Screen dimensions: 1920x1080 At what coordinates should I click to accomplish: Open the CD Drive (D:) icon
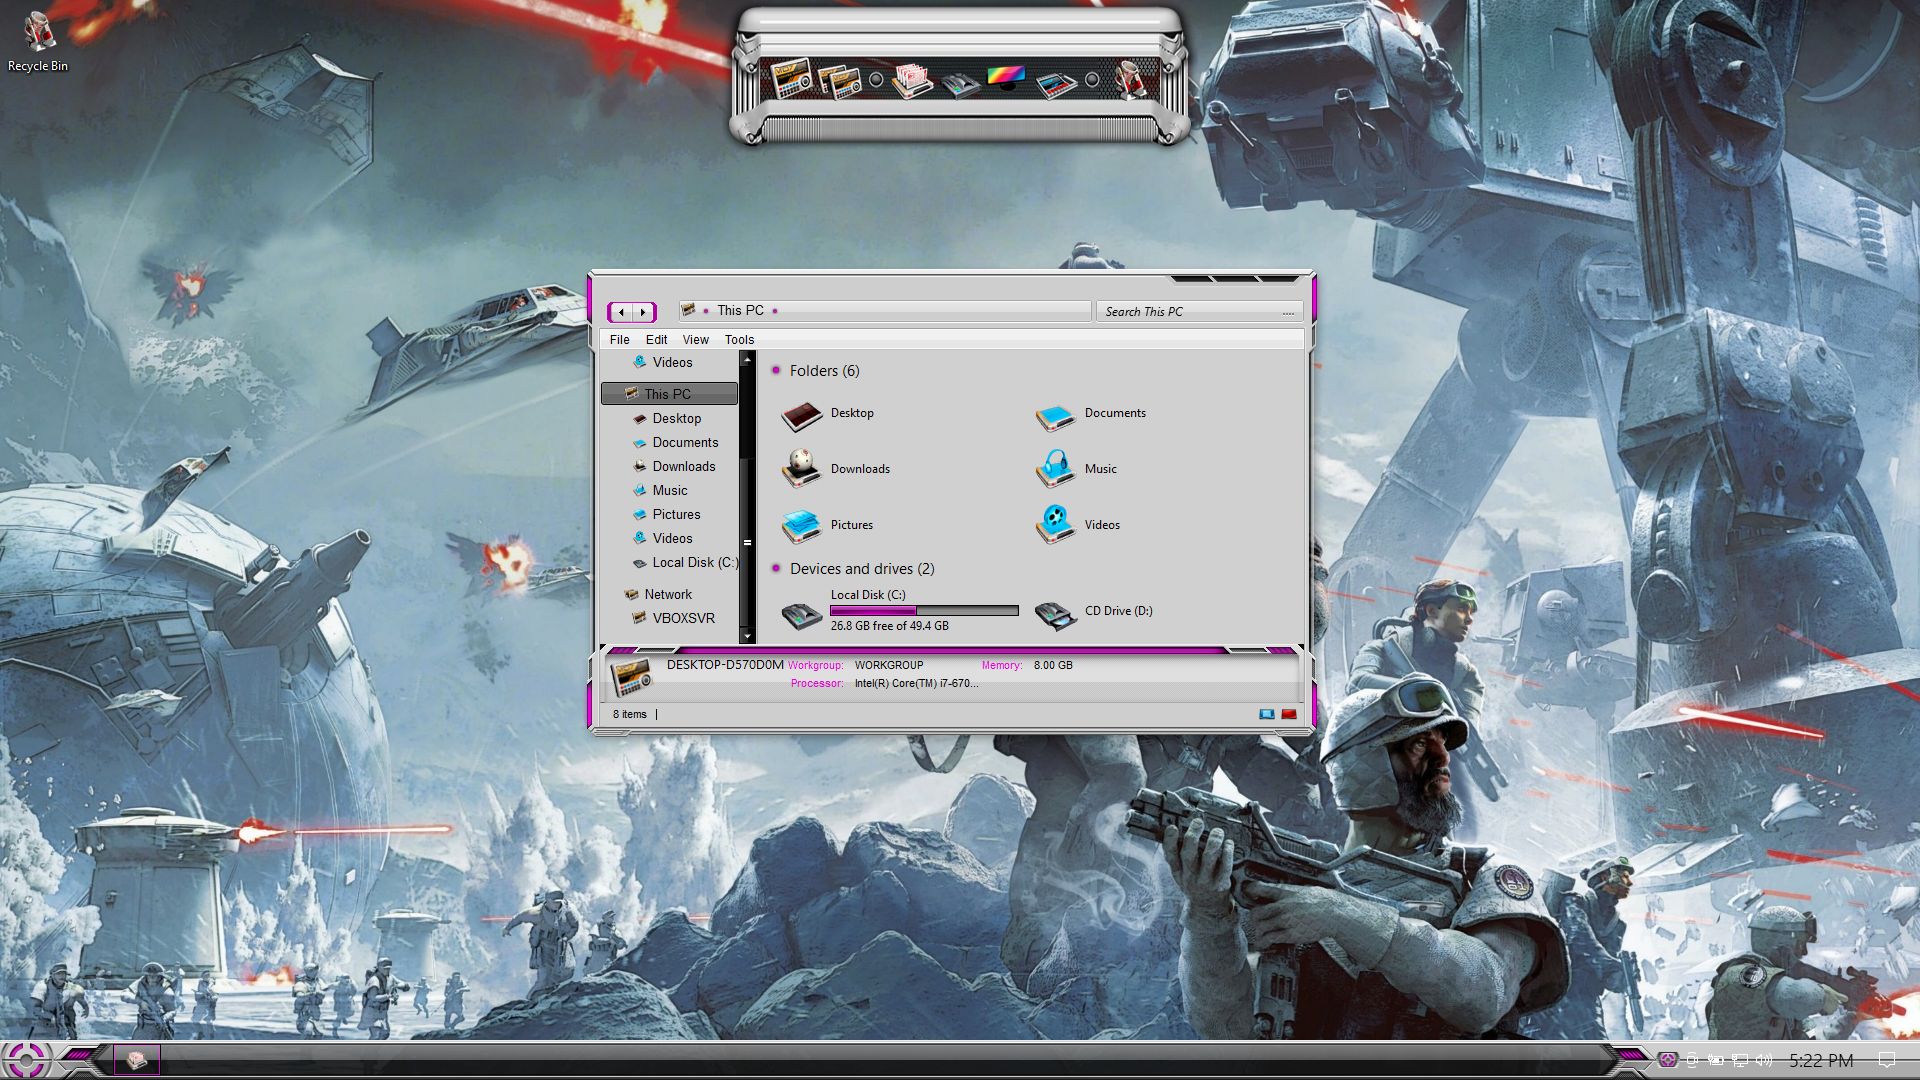point(1055,613)
